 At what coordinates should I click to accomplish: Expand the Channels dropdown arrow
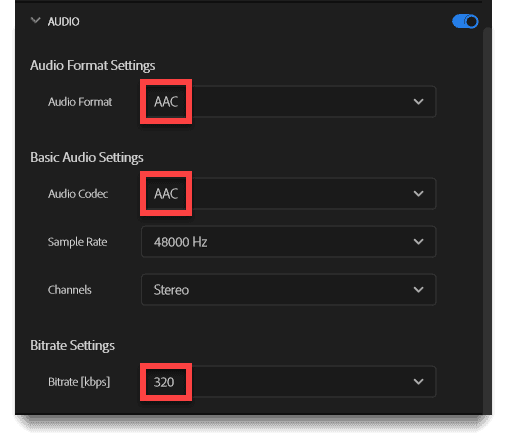(x=418, y=290)
